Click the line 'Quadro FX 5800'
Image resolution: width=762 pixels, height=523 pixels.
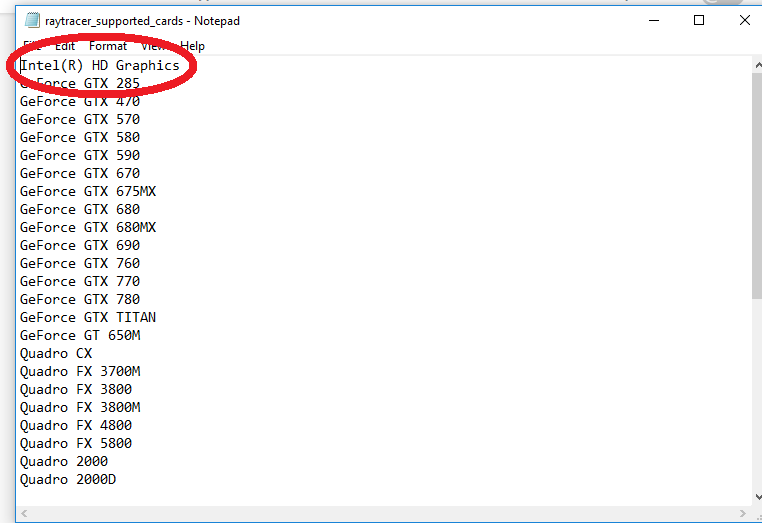tap(76, 443)
